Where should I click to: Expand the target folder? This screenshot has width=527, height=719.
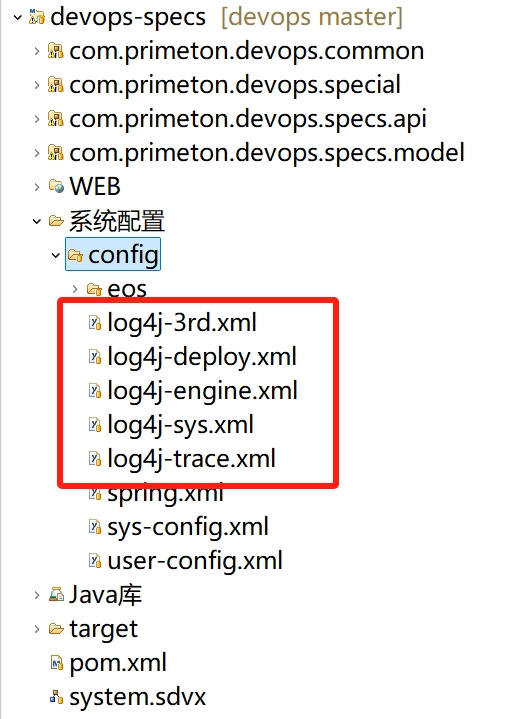[37, 629]
